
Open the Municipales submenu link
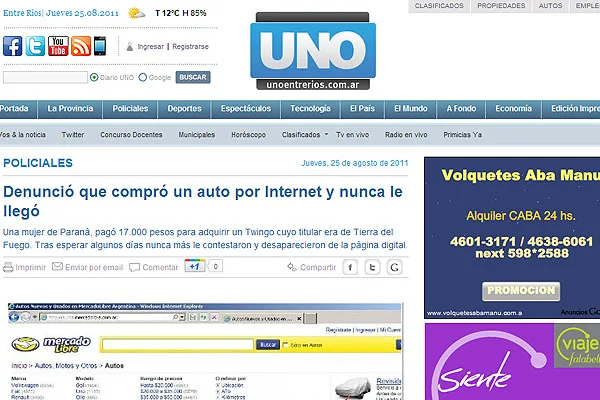(x=196, y=135)
